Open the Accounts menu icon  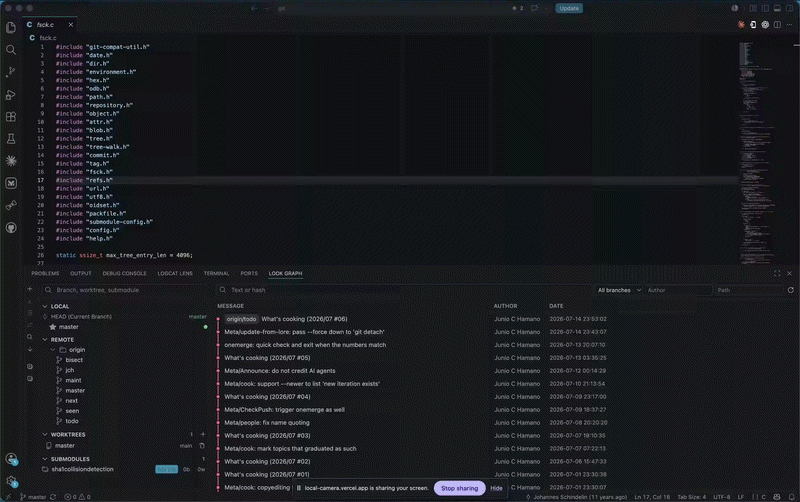11,459
